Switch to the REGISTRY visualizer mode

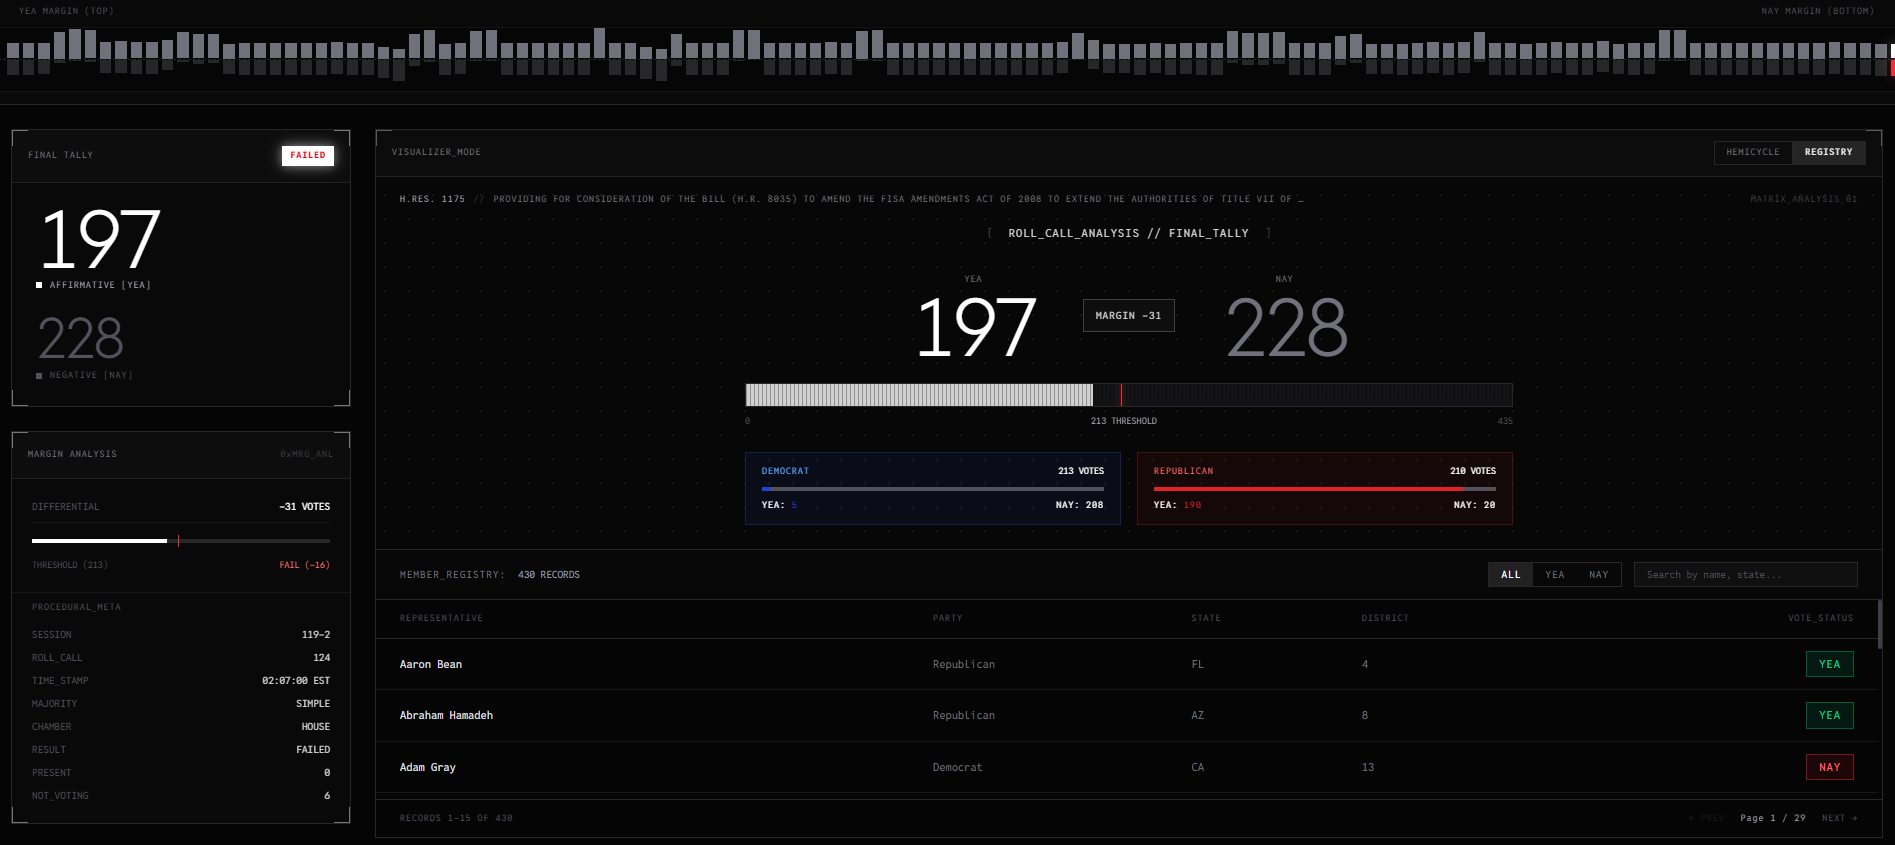1828,152
